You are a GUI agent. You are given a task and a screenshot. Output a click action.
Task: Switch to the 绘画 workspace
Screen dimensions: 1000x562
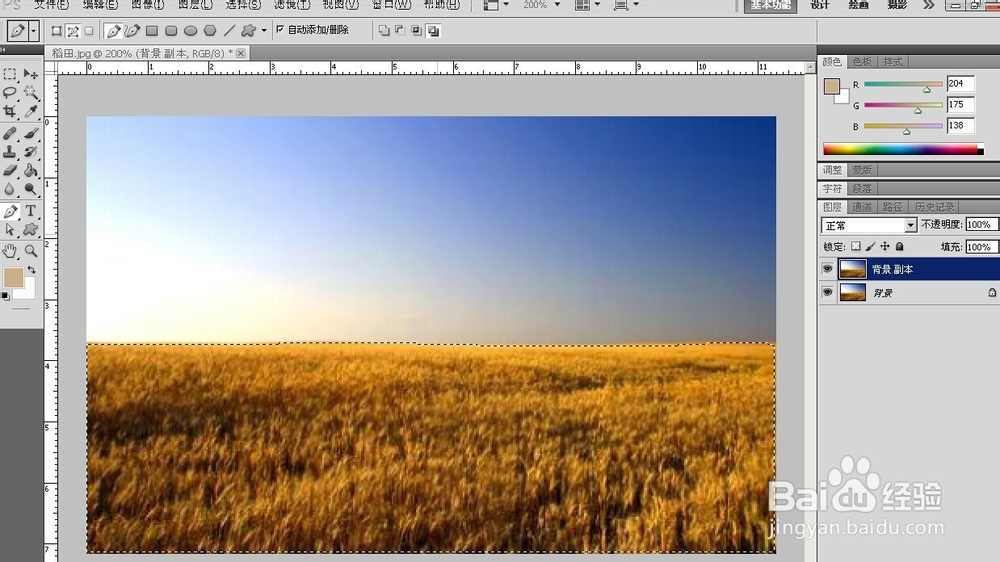(858, 5)
